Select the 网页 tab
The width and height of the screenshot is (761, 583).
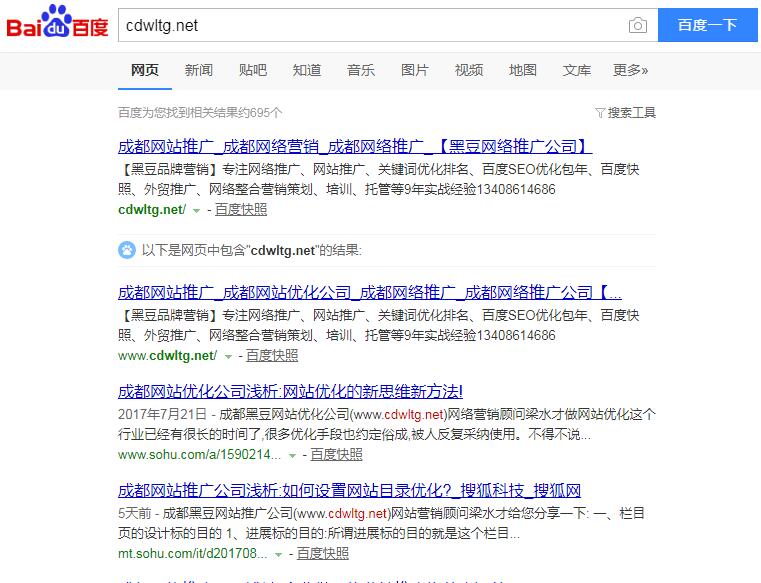pyautogui.click(x=145, y=70)
